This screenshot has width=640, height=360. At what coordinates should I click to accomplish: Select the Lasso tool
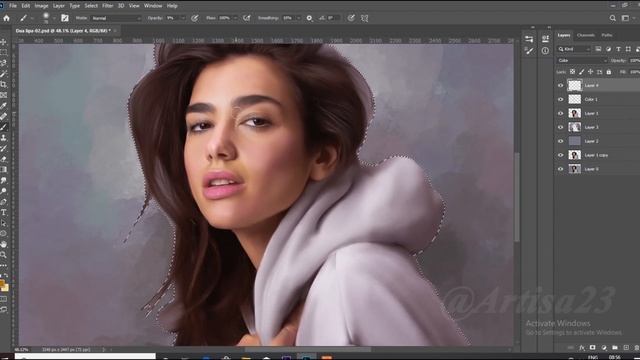point(4,63)
